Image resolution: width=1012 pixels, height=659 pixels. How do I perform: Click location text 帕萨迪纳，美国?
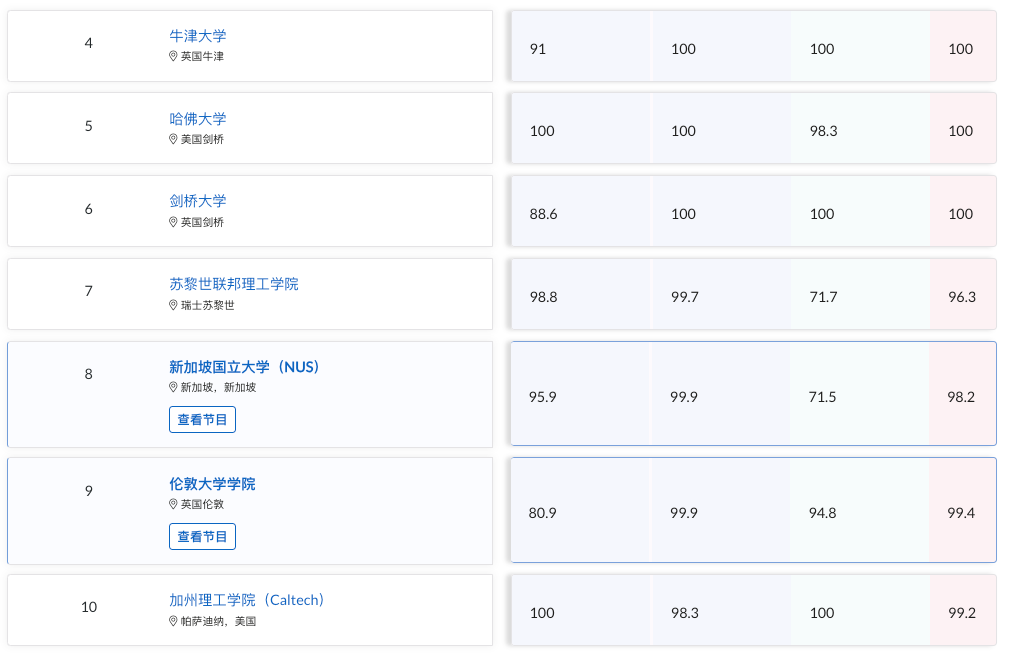(218, 621)
